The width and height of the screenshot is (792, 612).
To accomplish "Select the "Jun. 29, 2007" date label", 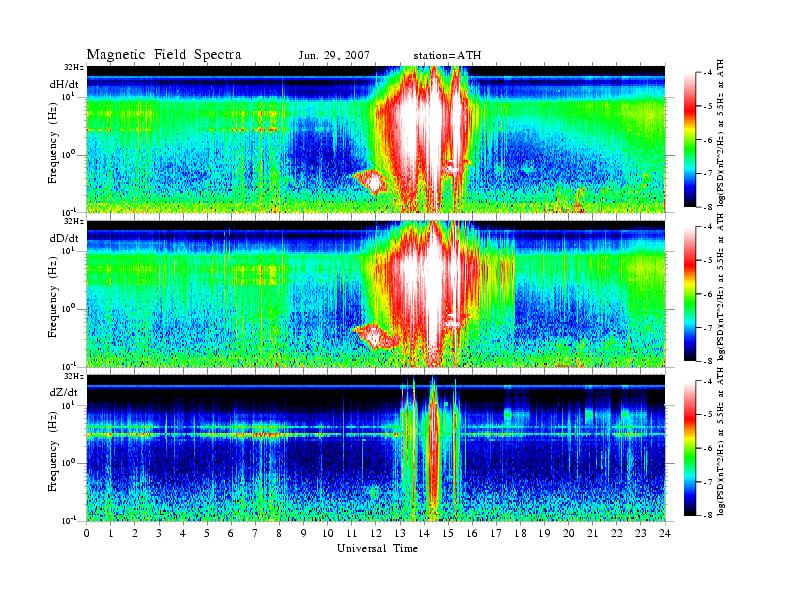I will pyautogui.click(x=334, y=56).
